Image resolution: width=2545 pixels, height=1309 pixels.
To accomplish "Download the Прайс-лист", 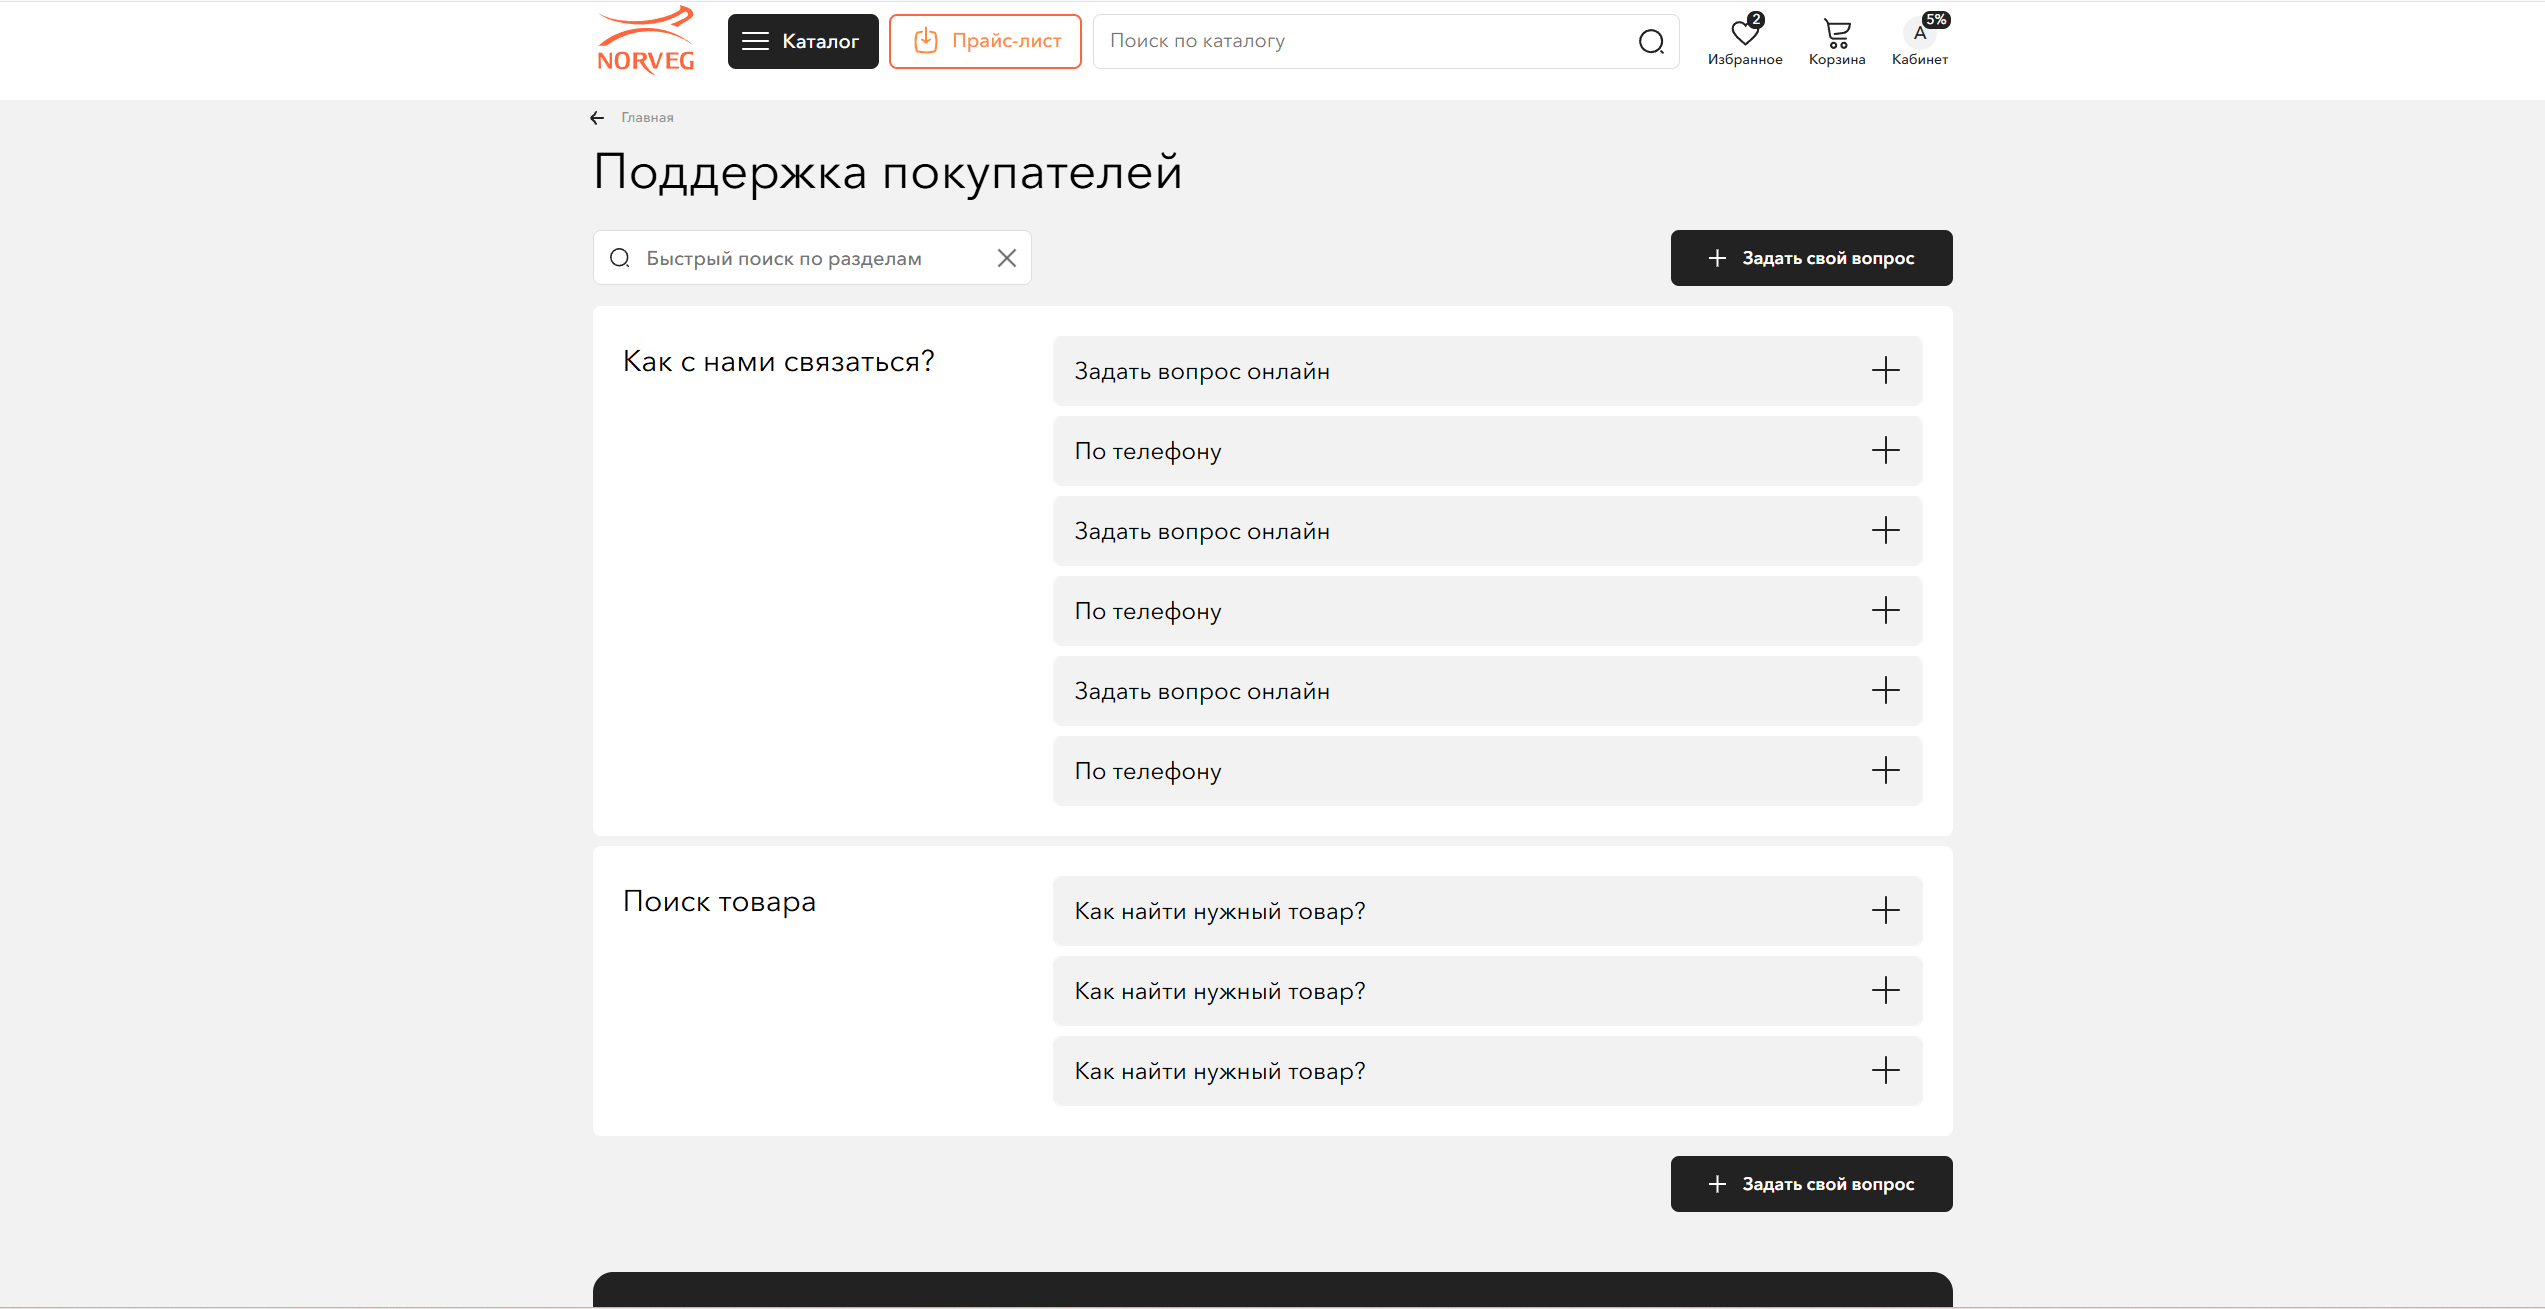I will (x=985, y=41).
